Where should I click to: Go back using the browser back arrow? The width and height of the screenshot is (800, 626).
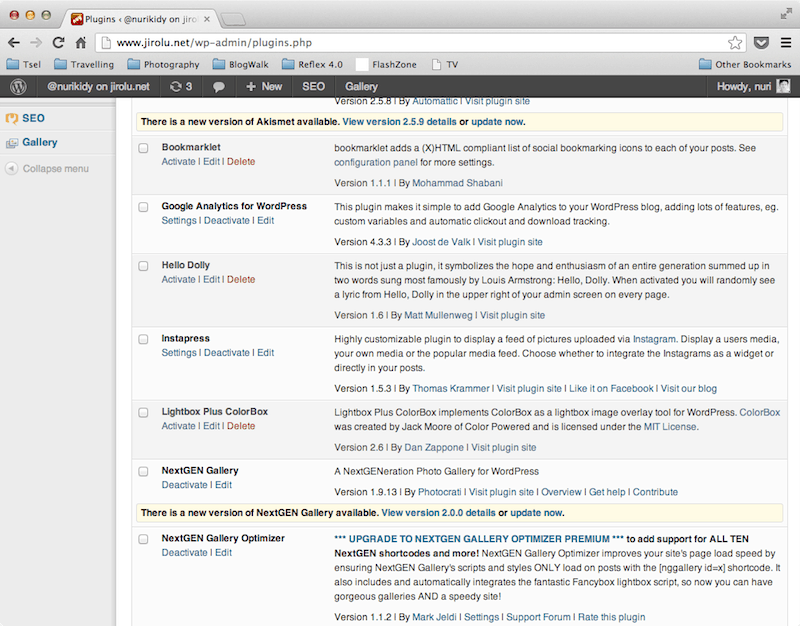point(13,43)
